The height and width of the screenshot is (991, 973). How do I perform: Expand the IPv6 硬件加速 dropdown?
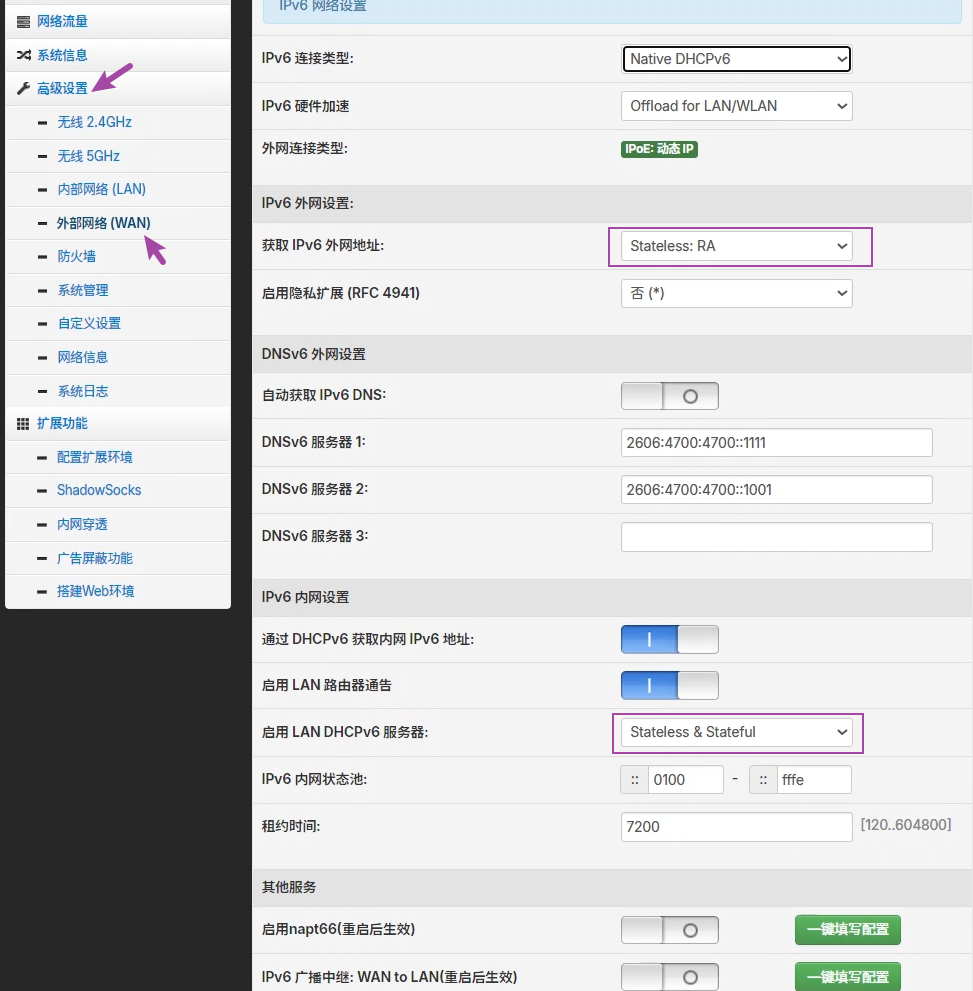(x=737, y=106)
